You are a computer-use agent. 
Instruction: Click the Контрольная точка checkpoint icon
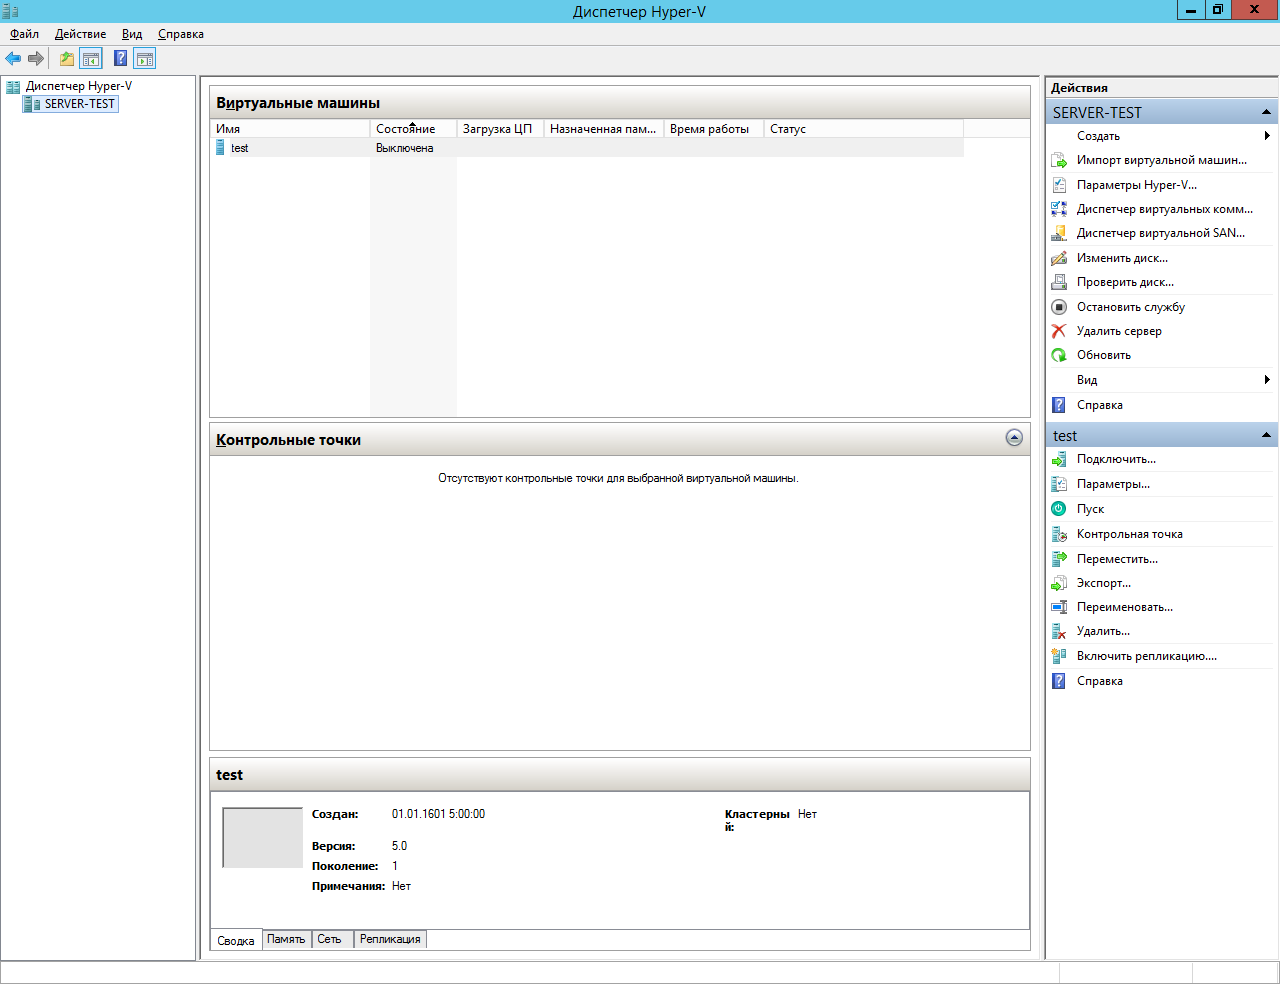(x=1059, y=534)
